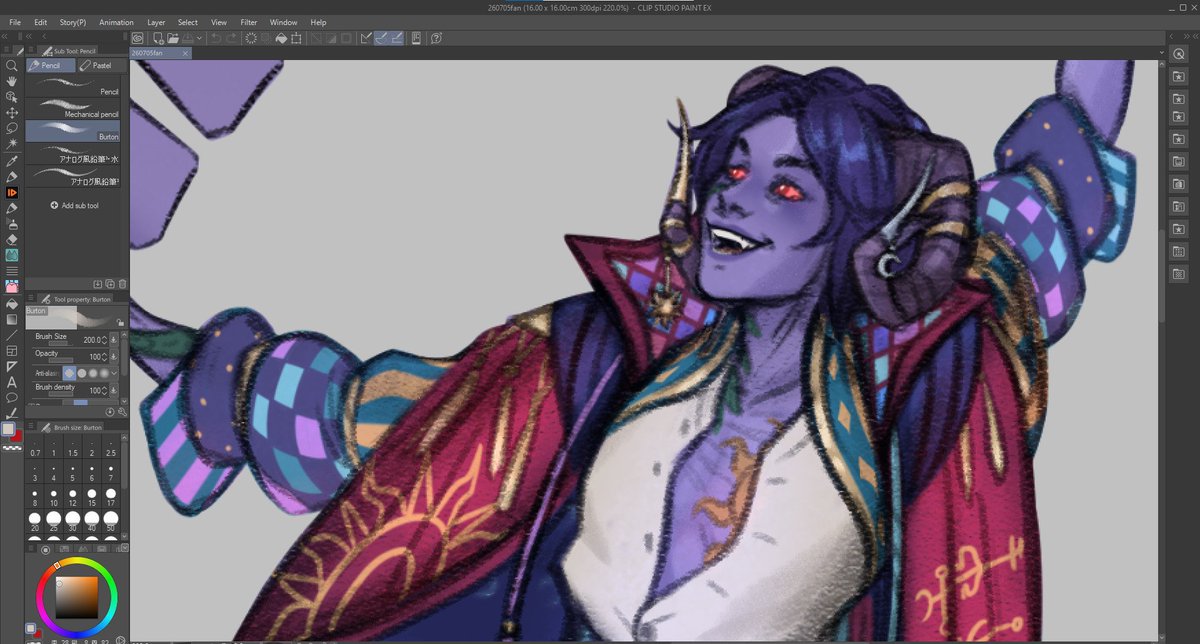Select the Eraser tool
1200x644 pixels.
tap(12, 240)
